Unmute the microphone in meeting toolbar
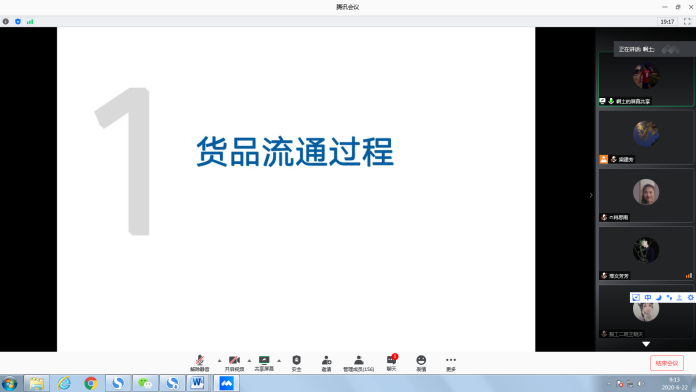696x392 pixels. tap(200, 363)
